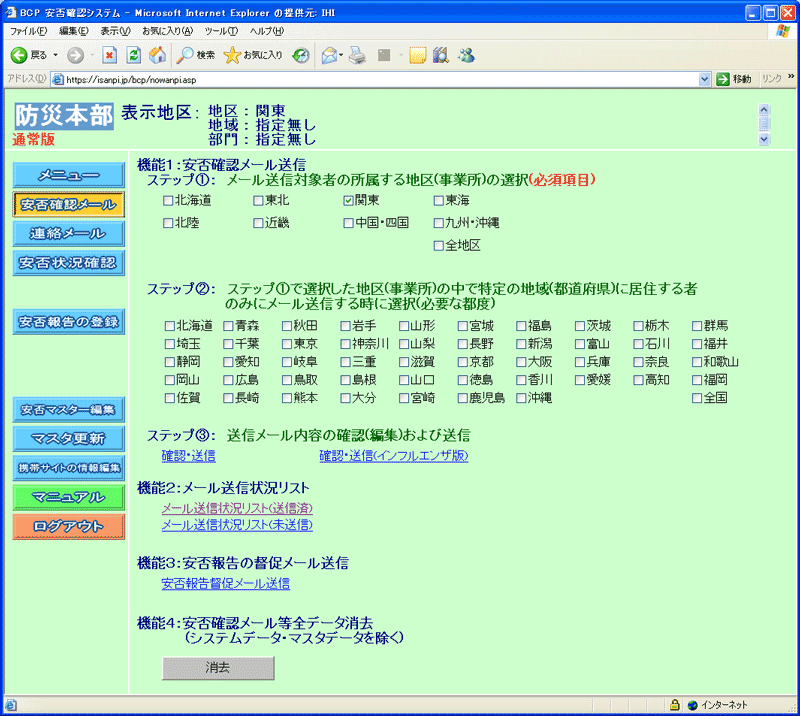Click the yellow Discuss note icon

(417, 55)
